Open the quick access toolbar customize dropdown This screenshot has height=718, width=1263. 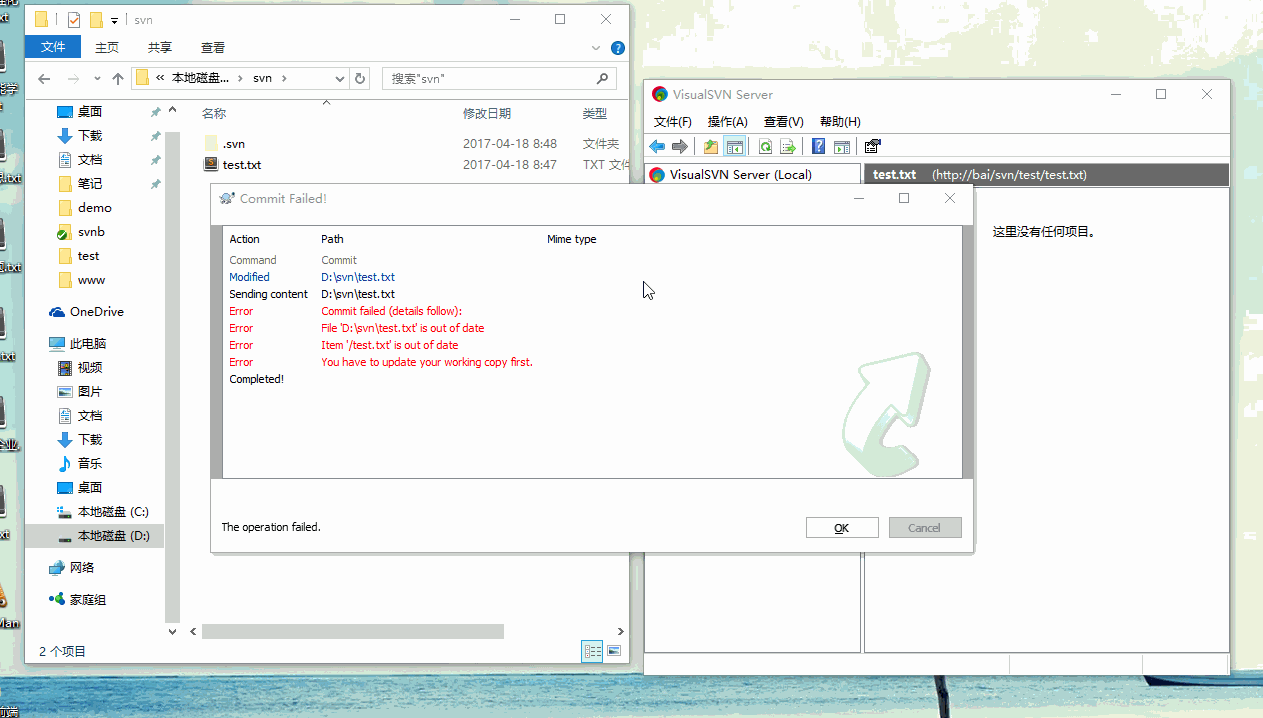click(x=114, y=20)
